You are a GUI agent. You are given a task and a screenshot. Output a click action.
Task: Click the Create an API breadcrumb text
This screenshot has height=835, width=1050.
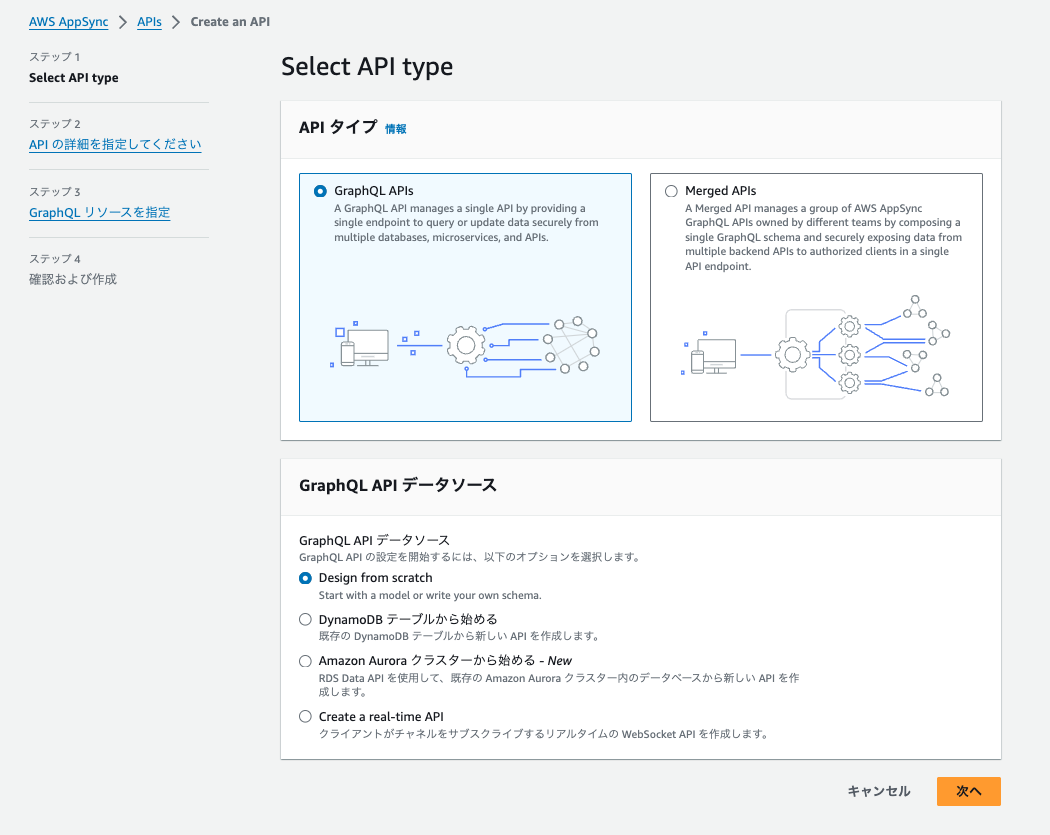pos(230,21)
